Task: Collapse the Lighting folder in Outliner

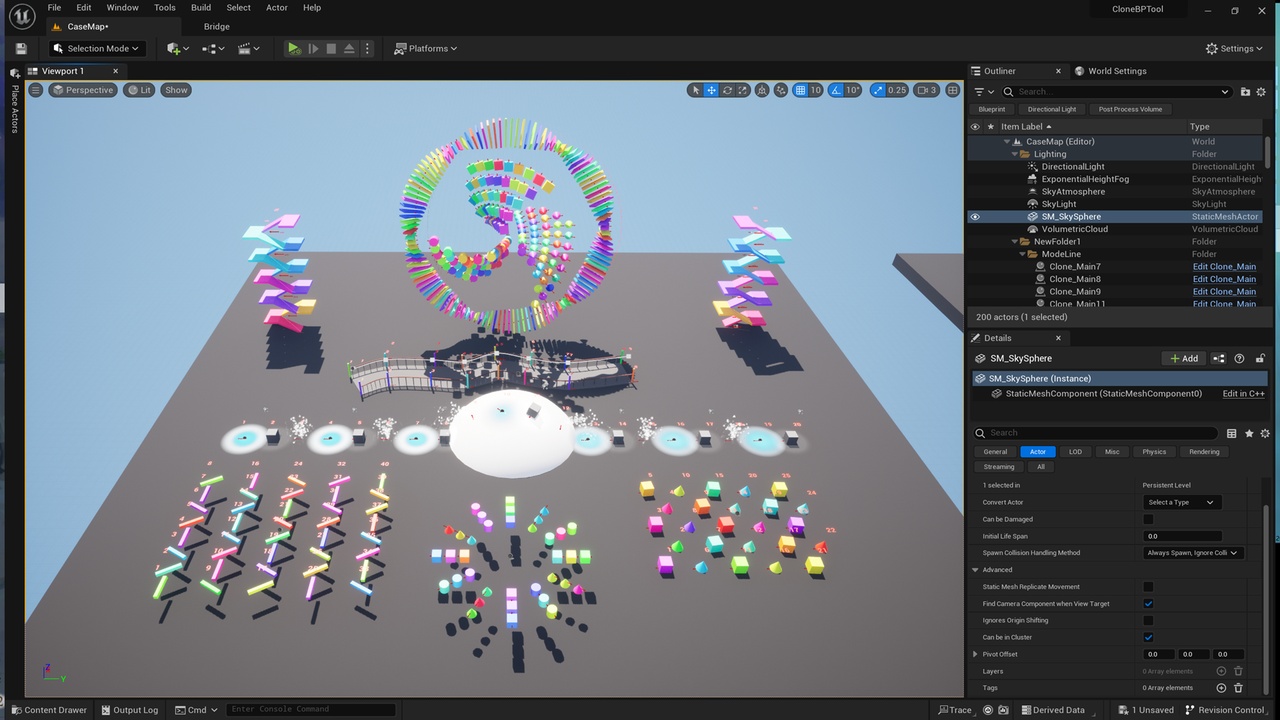Action: click(x=1014, y=154)
